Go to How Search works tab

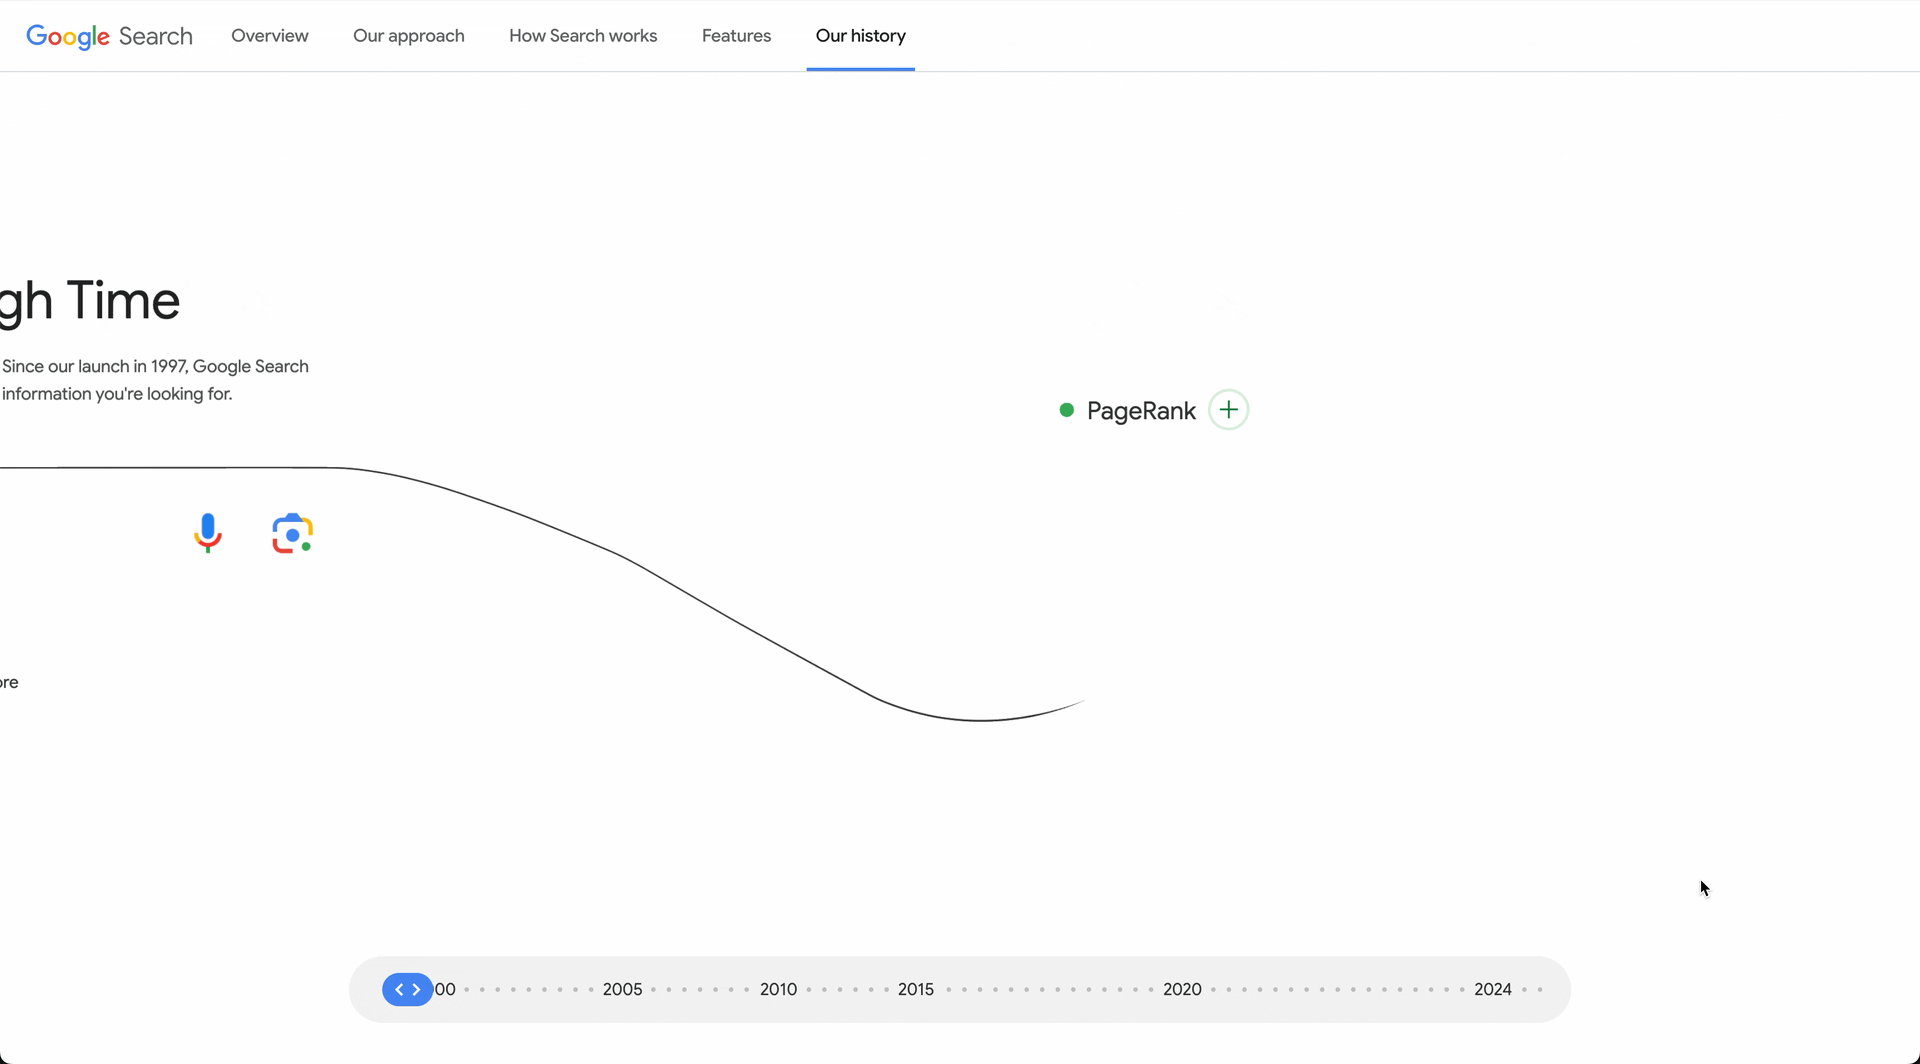pyautogui.click(x=583, y=36)
